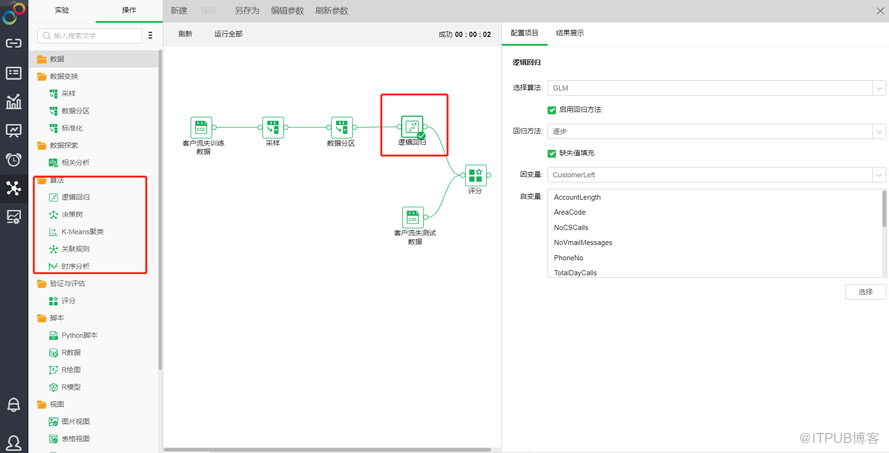Click the 运行全部 button
The image size is (889, 453).
click(x=228, y=34)
